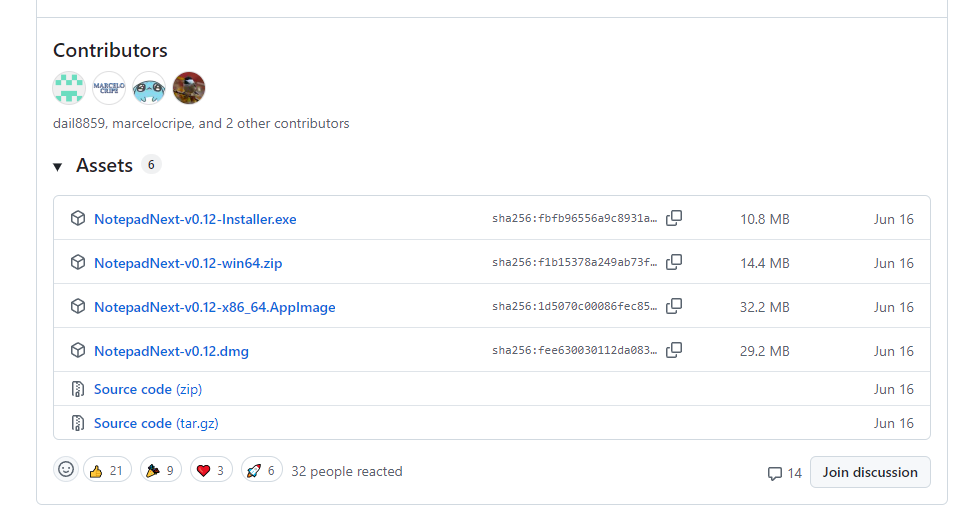Download NotepadNext-v0.12-x86_64.AppImage
The height and width of the screenshot is (513, 960).
(x=215, y=307)
